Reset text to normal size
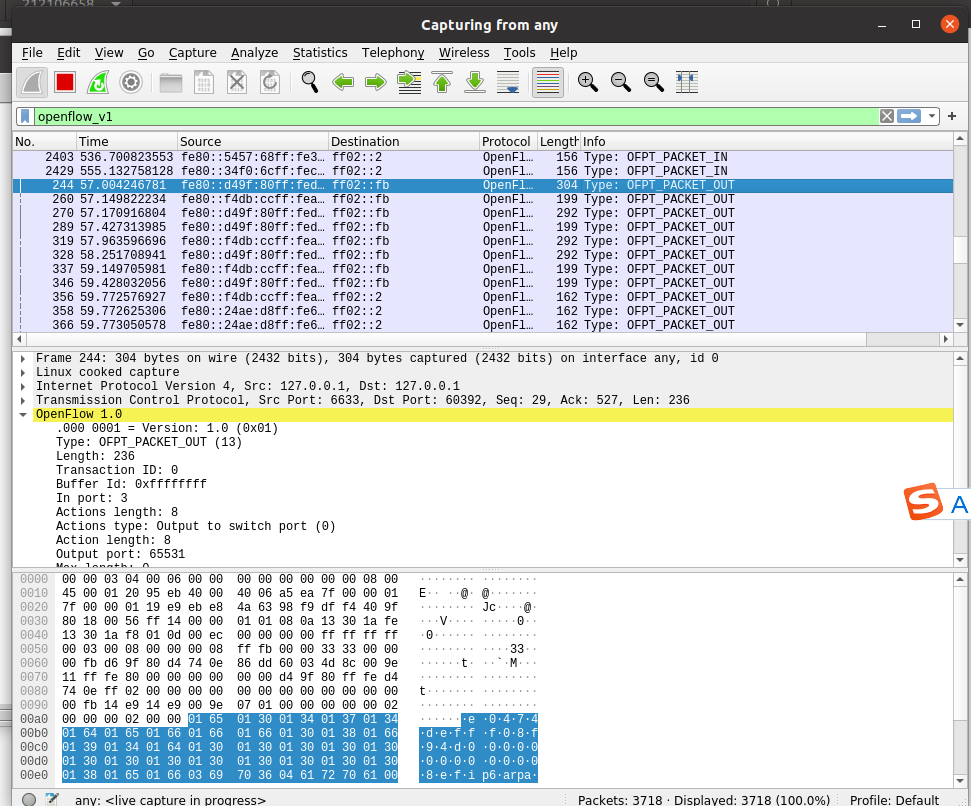This screenshot has width=971, height=806. pyautogui.click(x=654, y=82)
